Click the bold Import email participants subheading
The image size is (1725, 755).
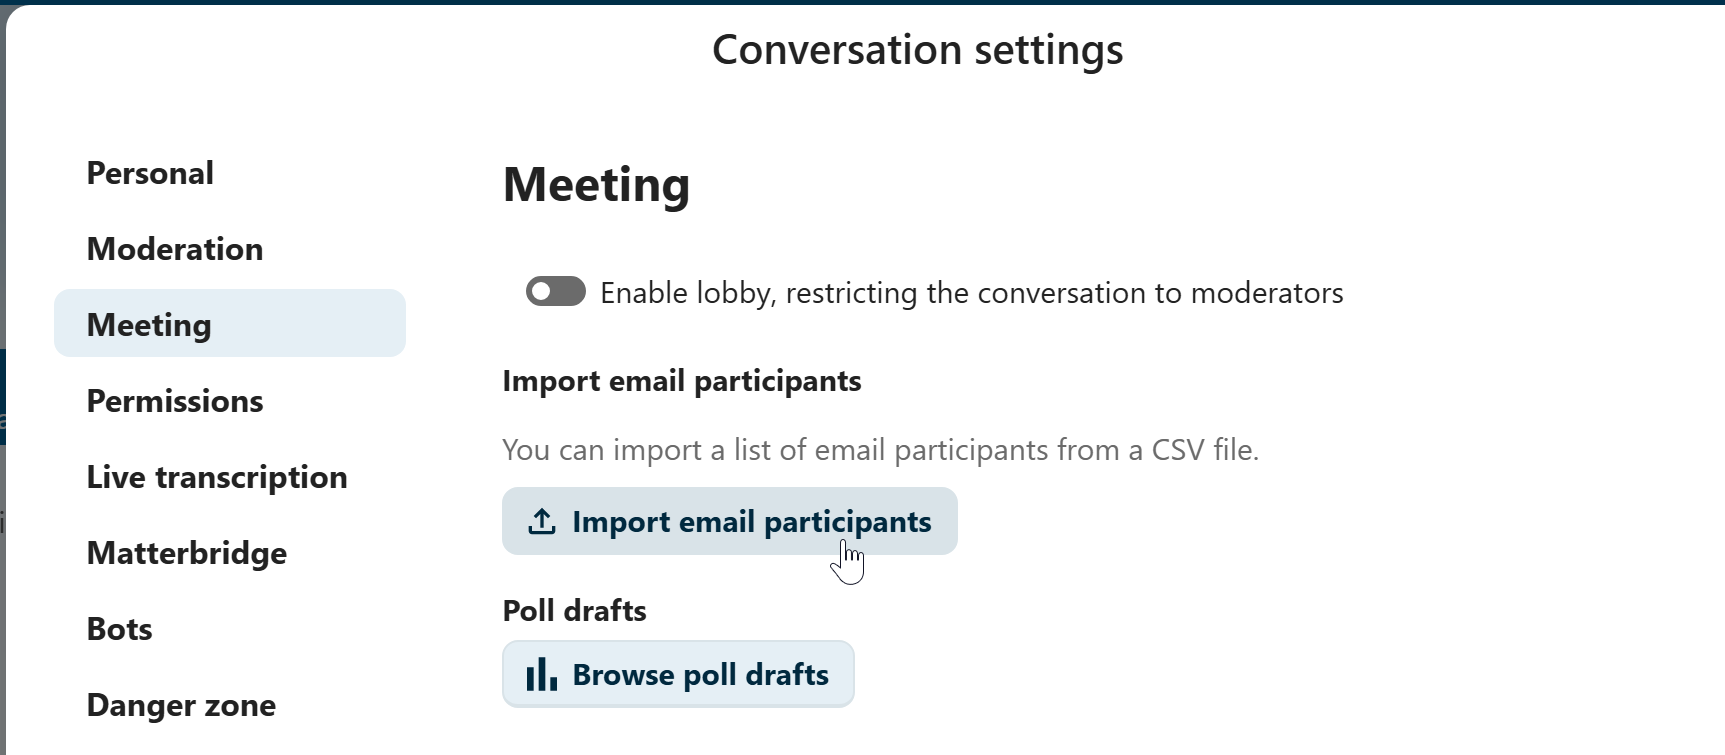(x=681, y=381)
